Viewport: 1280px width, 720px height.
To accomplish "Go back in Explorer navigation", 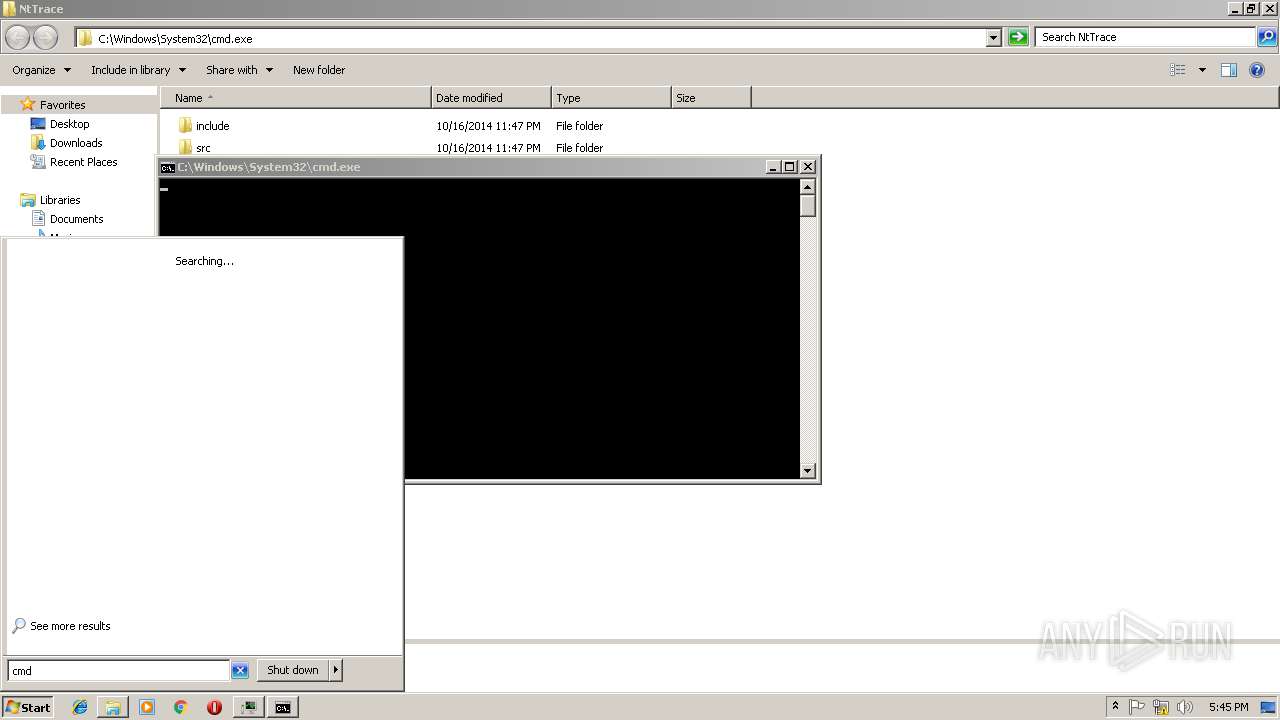I will click(x=17, y=37).
